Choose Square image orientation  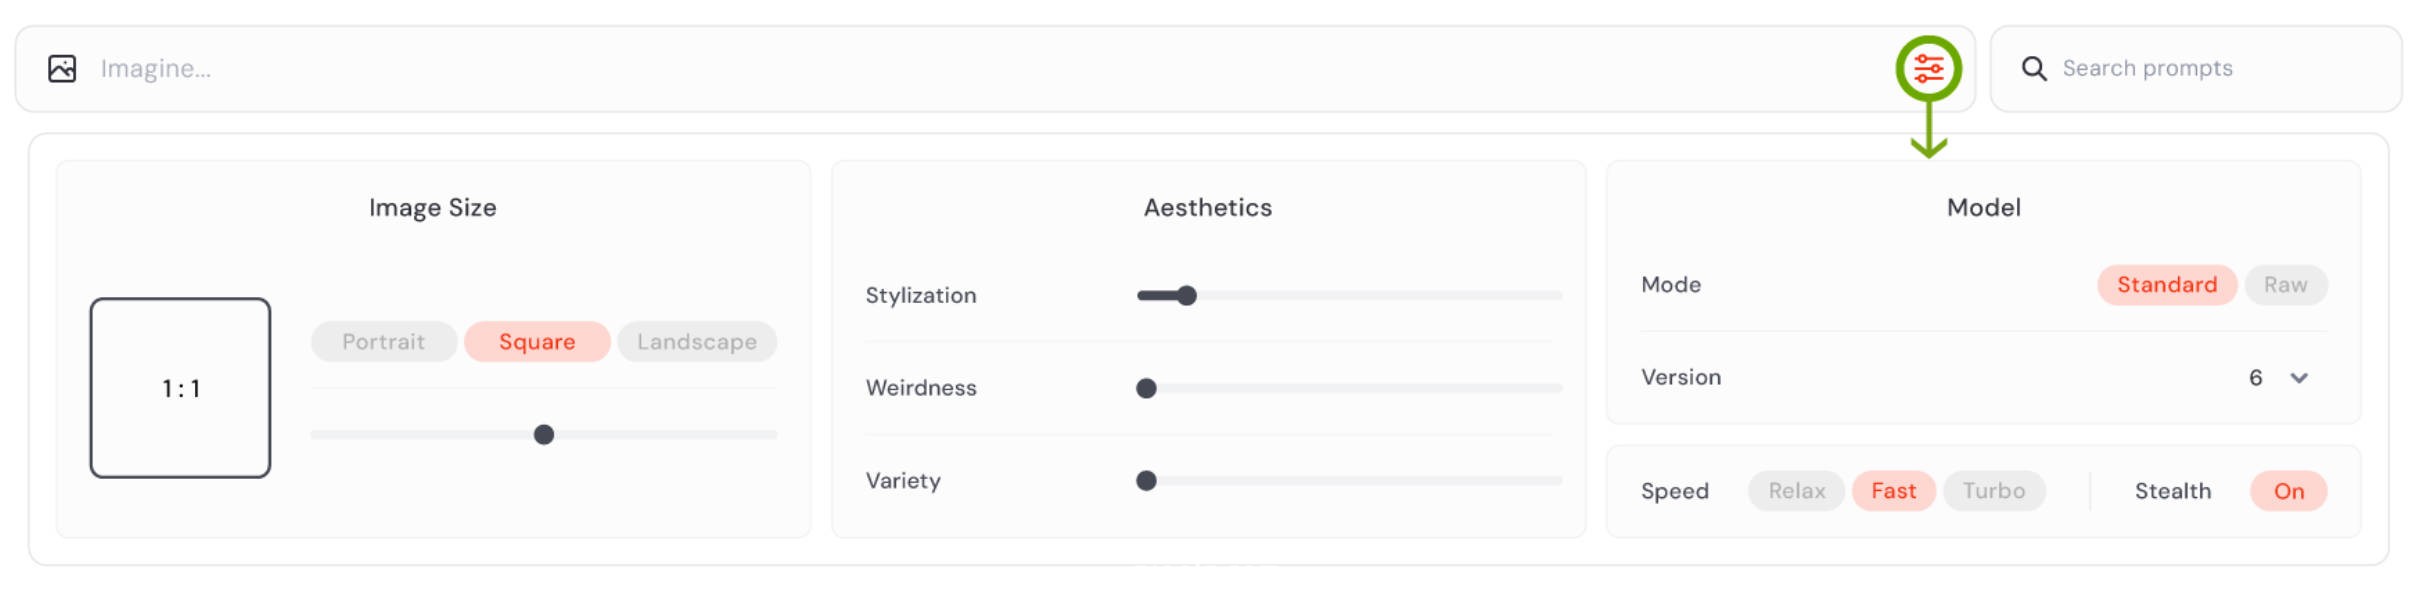[537, 342]
